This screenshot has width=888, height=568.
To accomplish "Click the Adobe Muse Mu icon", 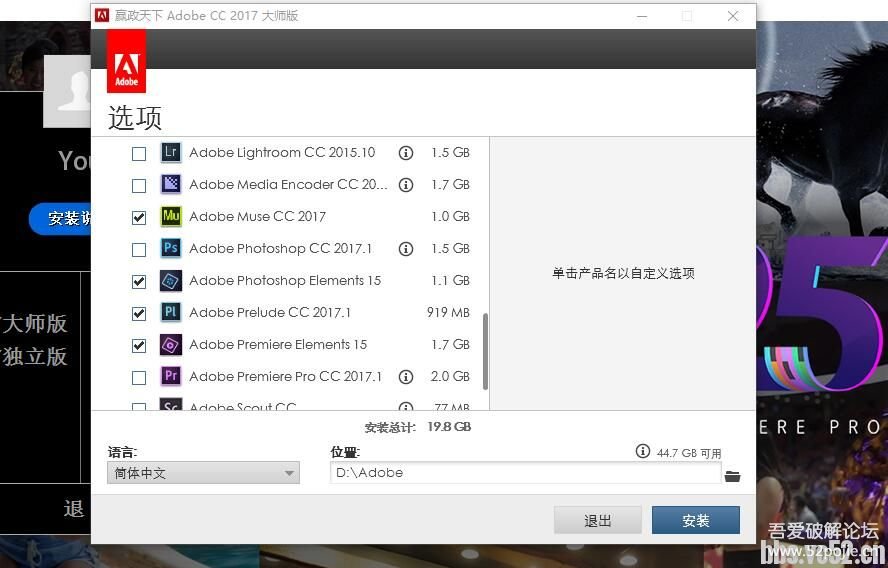I will (170, 216).
